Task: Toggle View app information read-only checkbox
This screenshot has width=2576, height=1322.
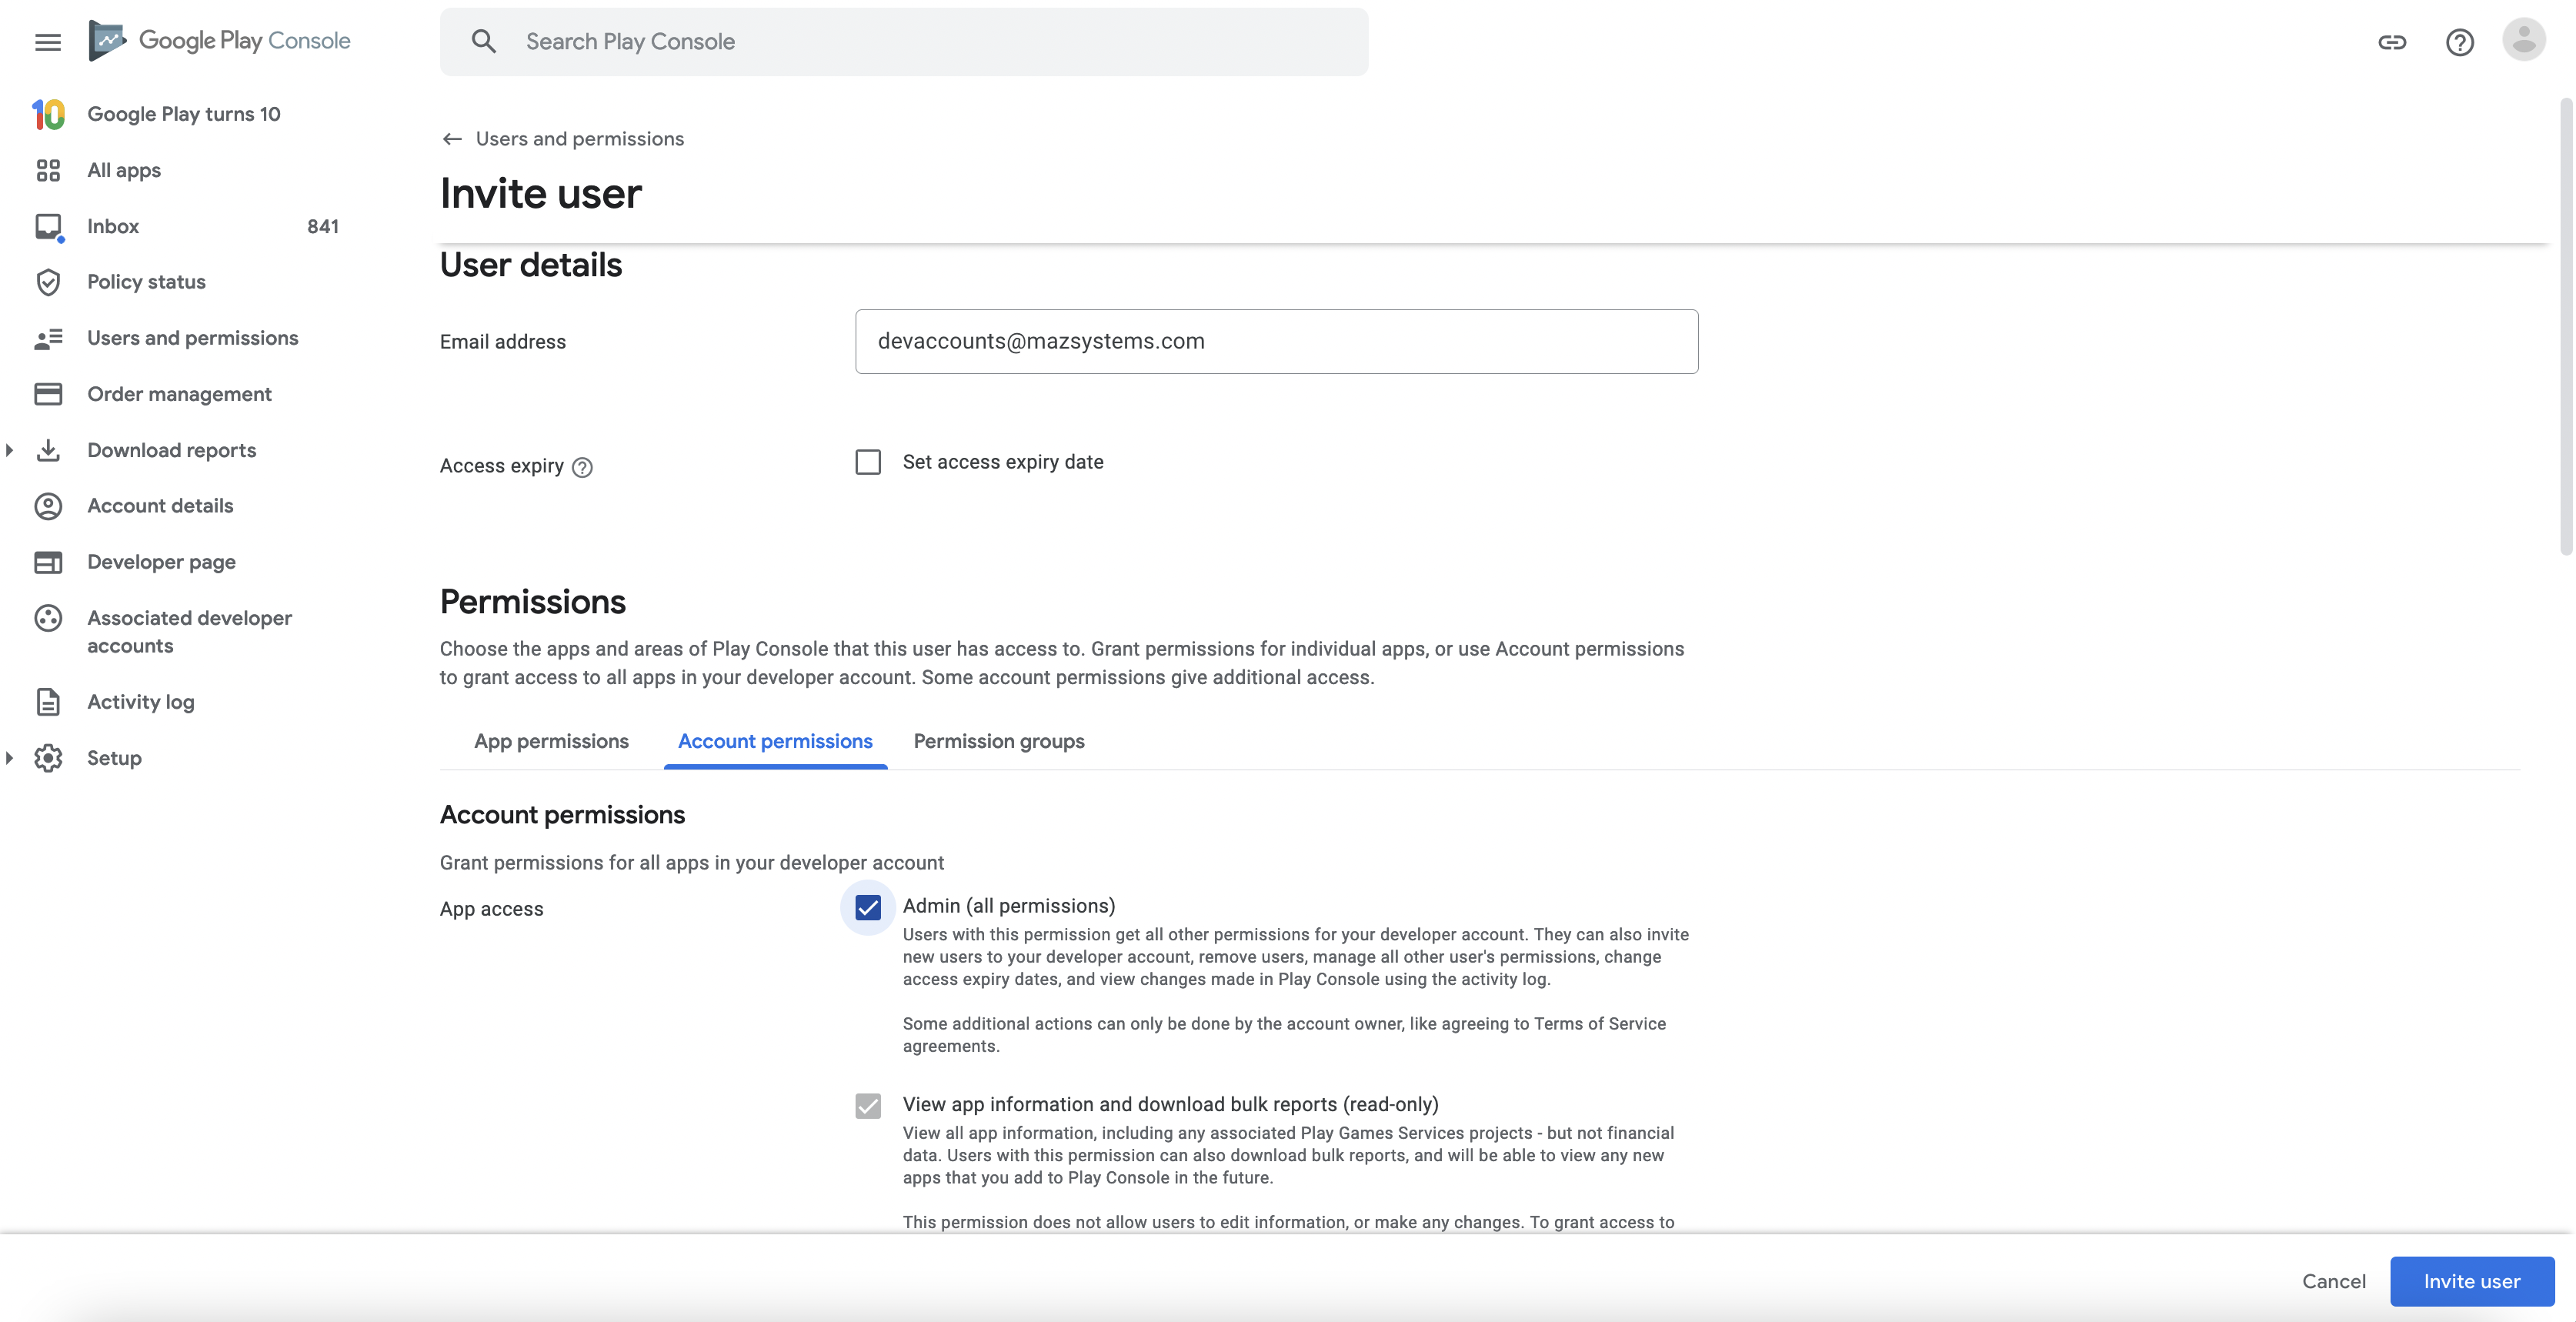Action: click(x=868, y=1106)
